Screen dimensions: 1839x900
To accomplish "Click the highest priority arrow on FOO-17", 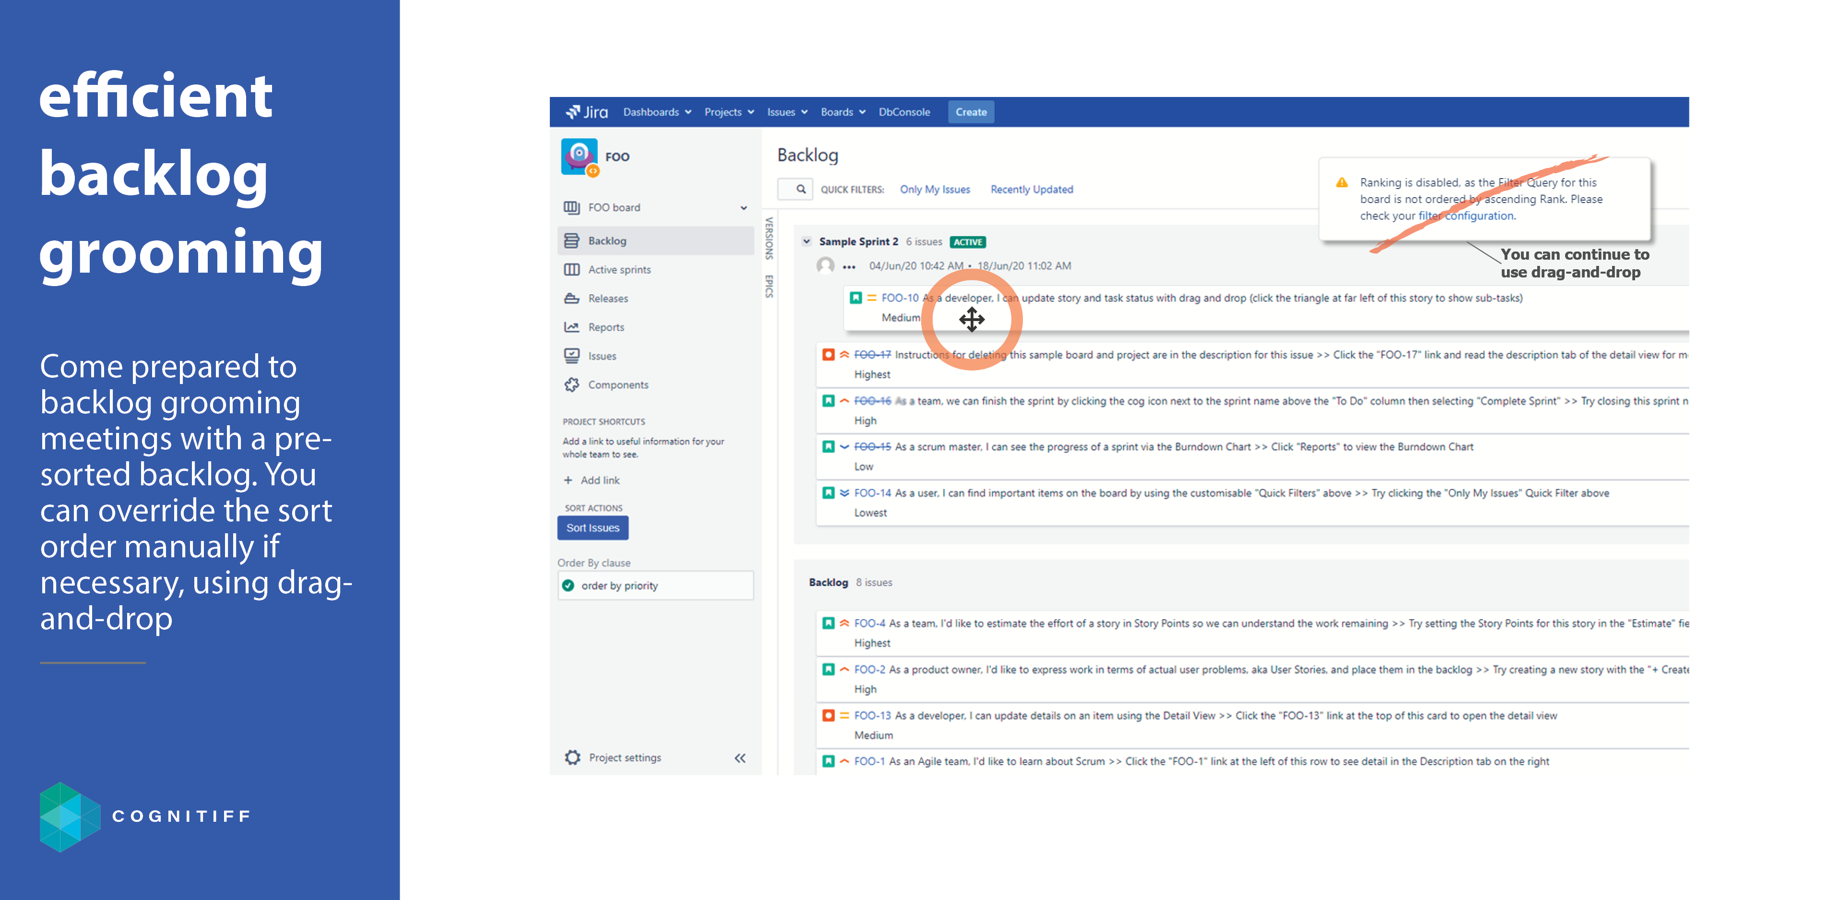I will (844, 355).
